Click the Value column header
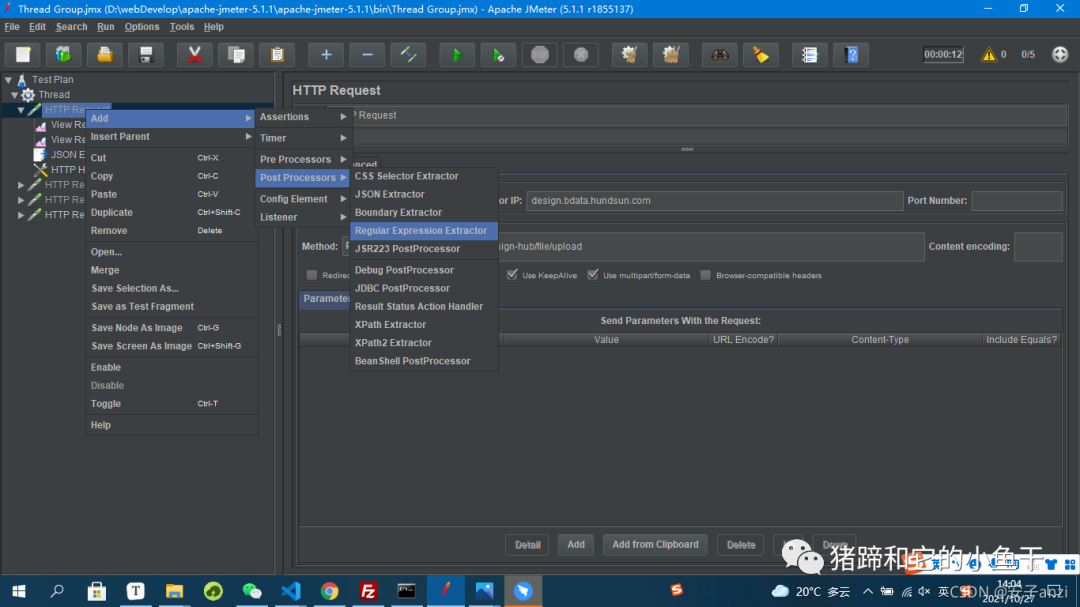 click(606, 340)
